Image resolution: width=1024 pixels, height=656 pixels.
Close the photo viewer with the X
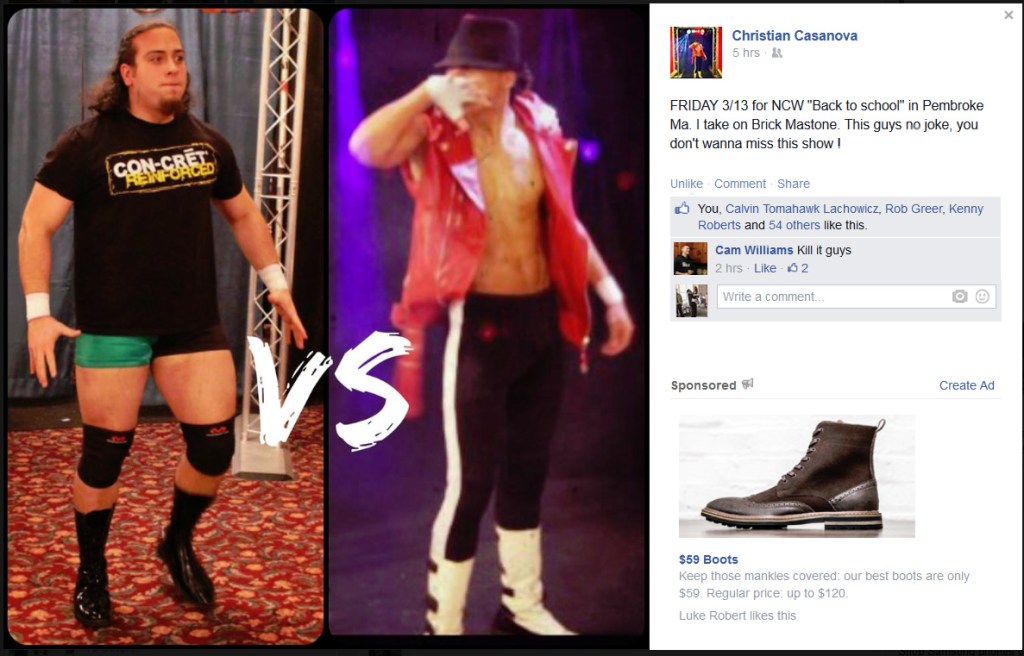click(1008, 15)
